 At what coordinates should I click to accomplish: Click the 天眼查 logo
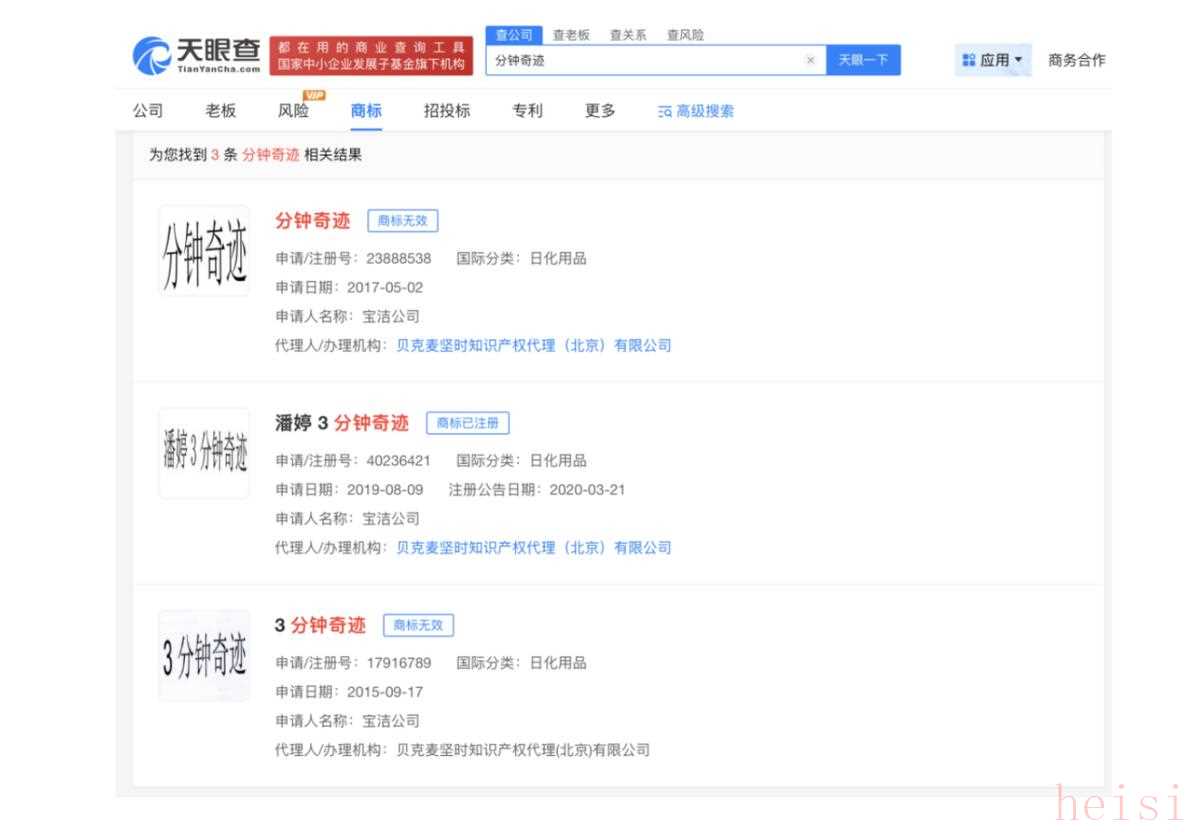(x=197, y=55)
